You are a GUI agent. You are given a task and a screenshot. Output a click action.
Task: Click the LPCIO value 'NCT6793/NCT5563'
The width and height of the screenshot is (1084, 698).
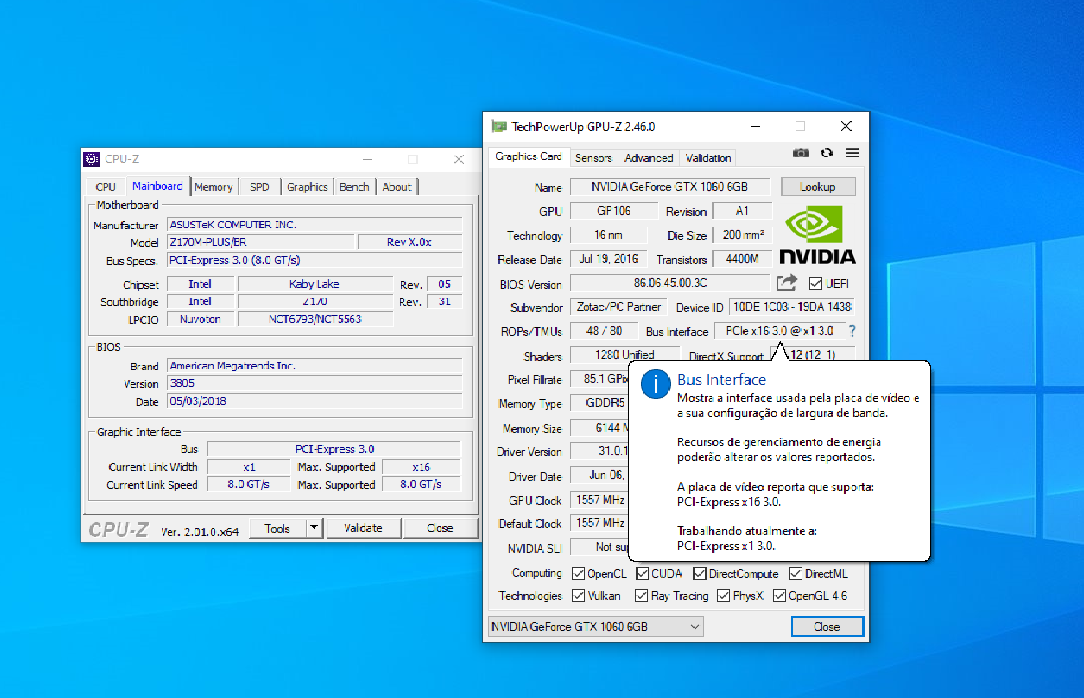(315, 319)
